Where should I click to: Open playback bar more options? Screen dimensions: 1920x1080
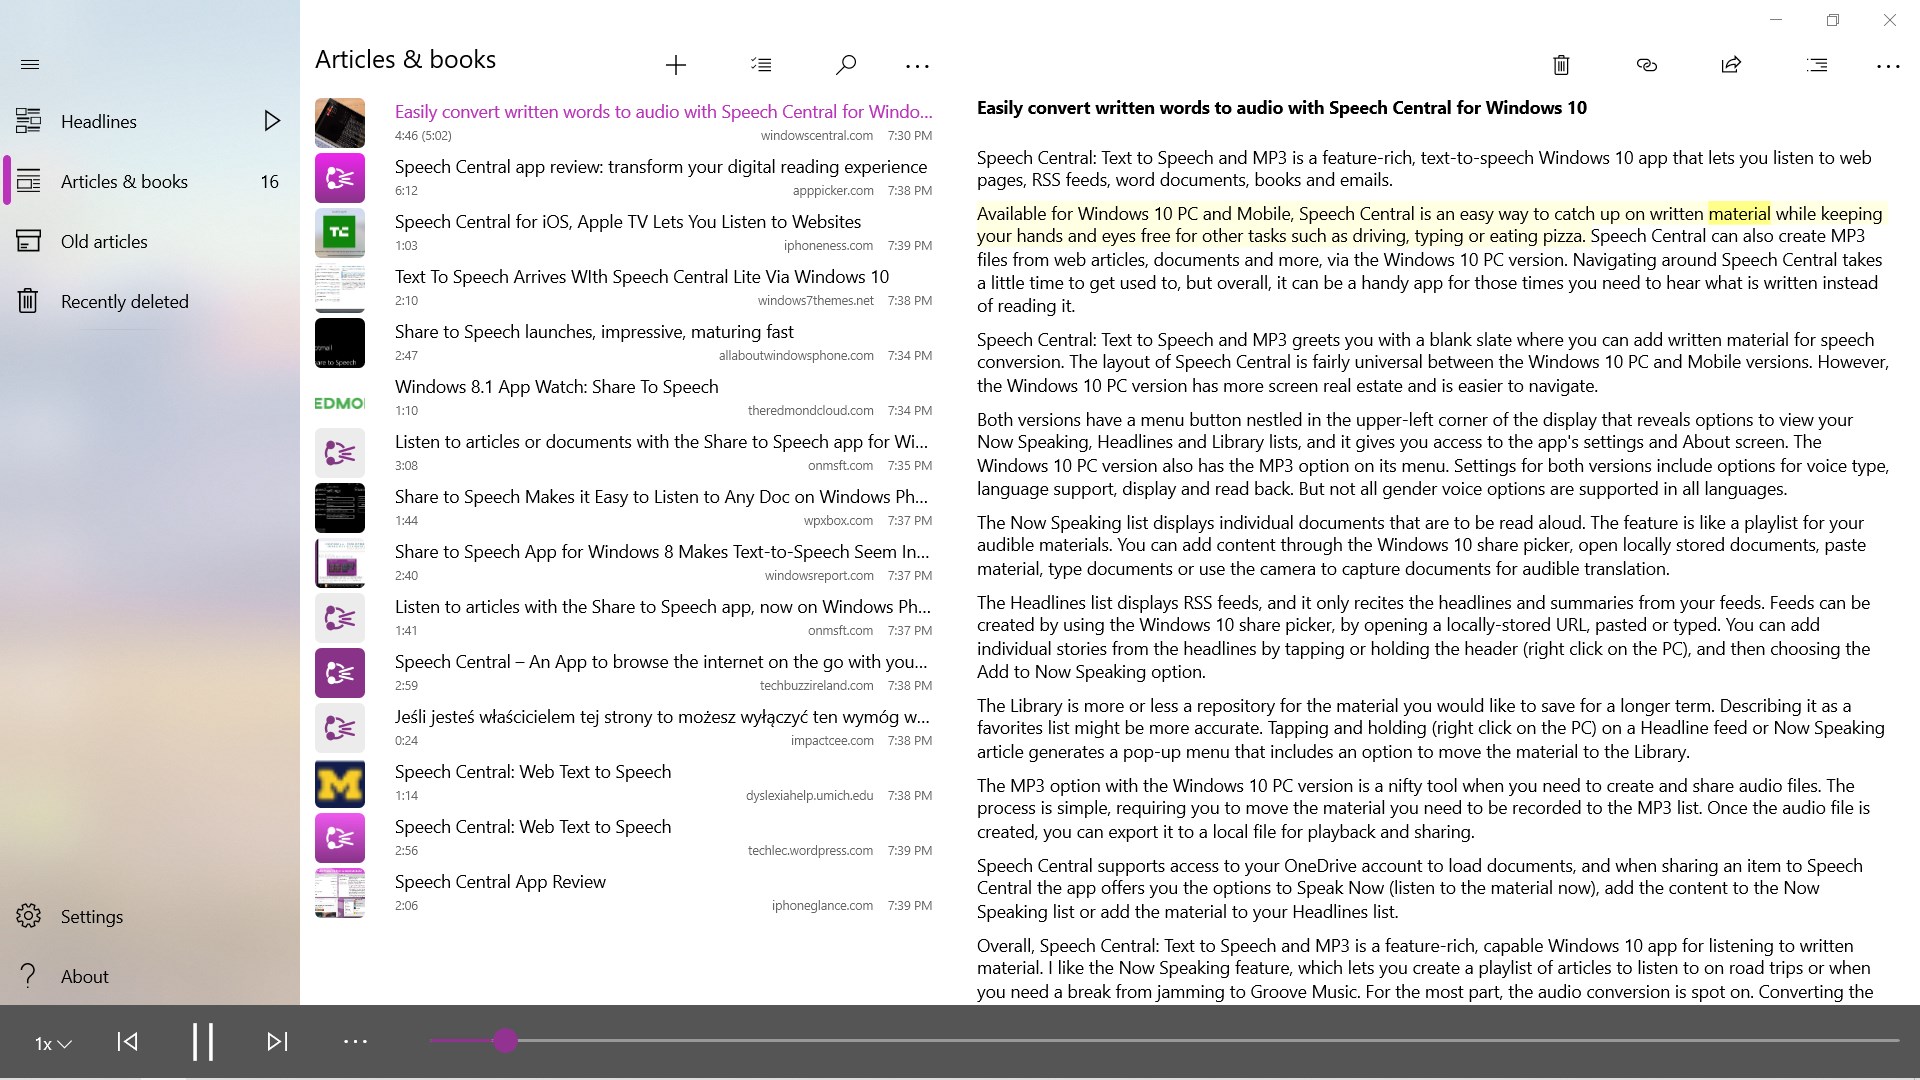point(355,1042)
